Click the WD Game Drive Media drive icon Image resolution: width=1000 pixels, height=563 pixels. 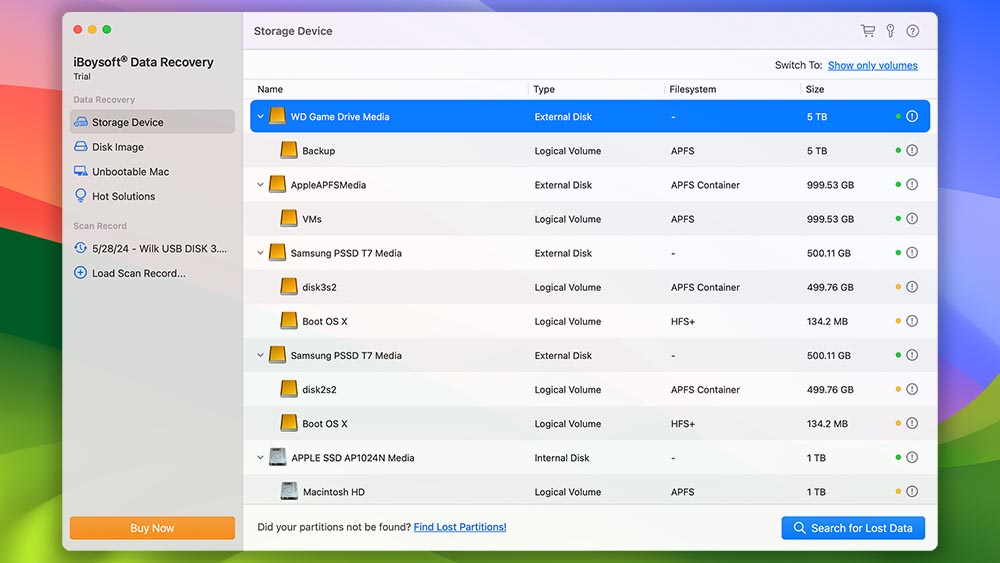point(277,117)
